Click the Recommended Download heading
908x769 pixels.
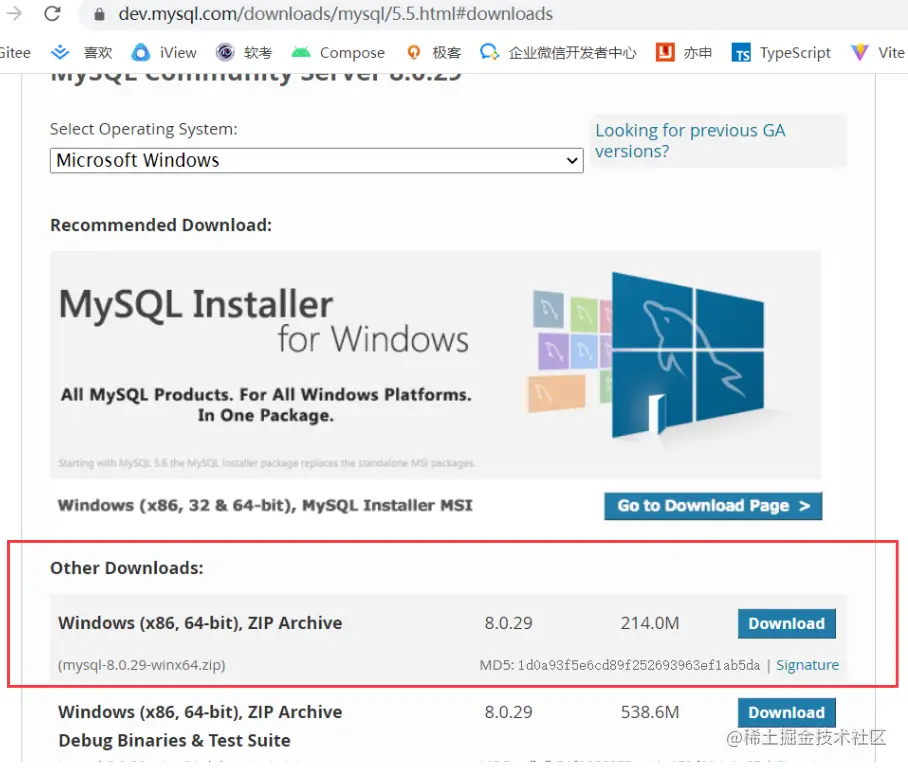tap(161, 225)
